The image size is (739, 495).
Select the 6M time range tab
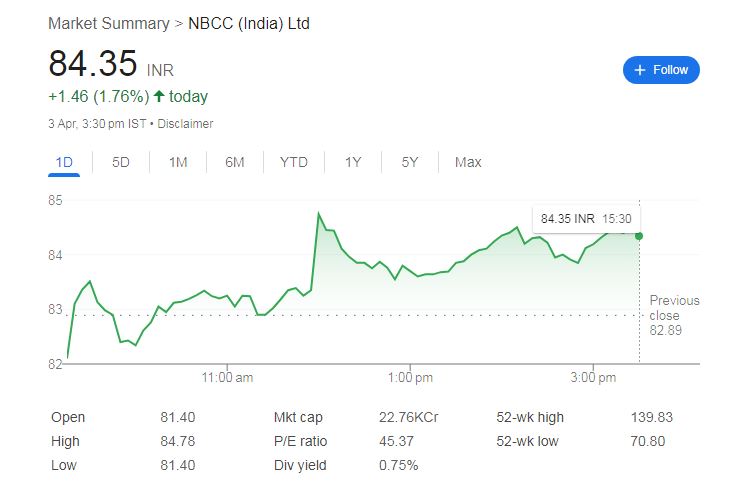(235, 162)
